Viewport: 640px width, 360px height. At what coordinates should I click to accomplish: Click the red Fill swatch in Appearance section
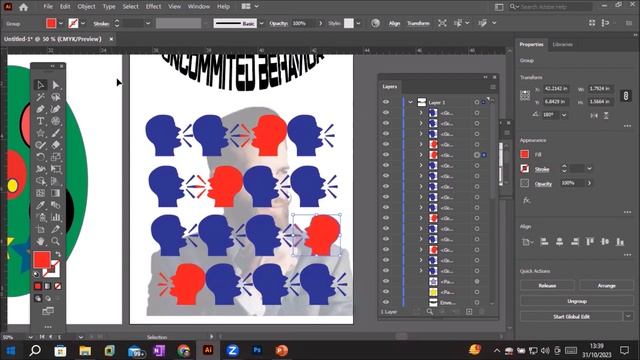click(524, 154)
